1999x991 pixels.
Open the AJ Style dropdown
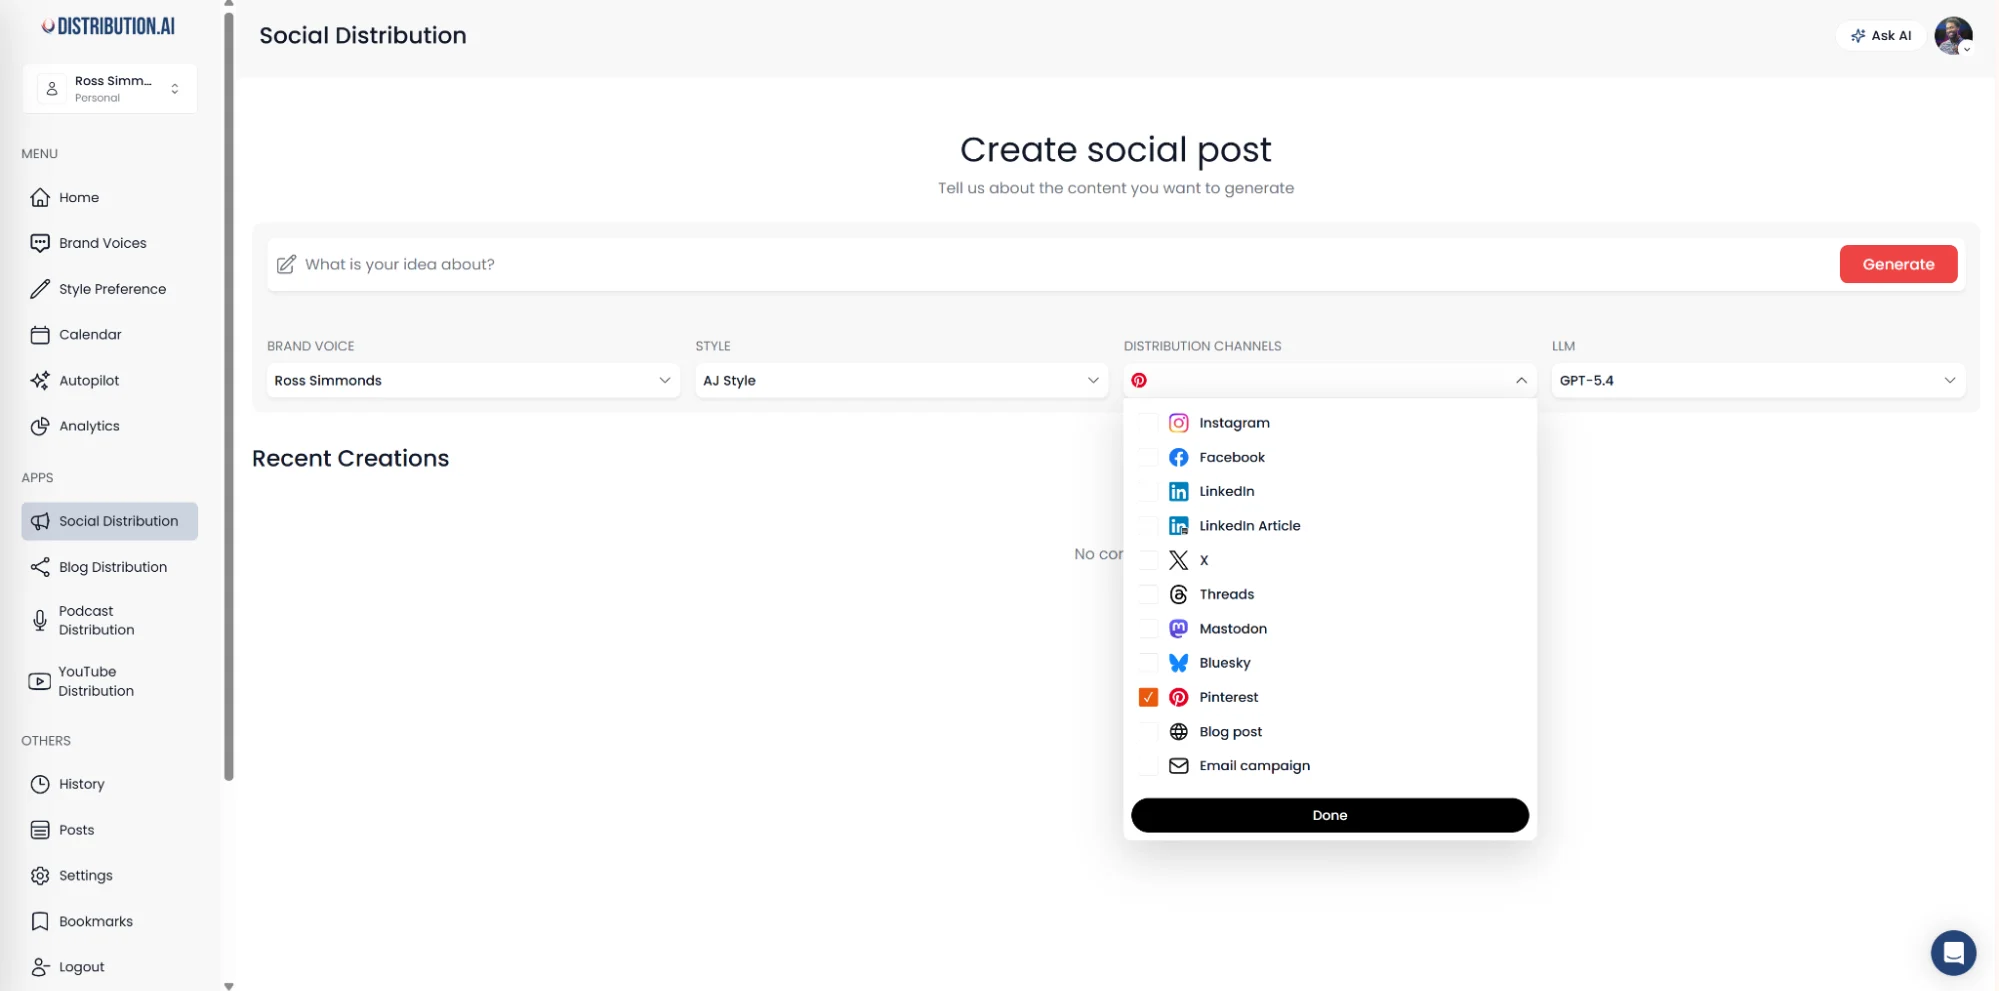(x=901, y=380)
